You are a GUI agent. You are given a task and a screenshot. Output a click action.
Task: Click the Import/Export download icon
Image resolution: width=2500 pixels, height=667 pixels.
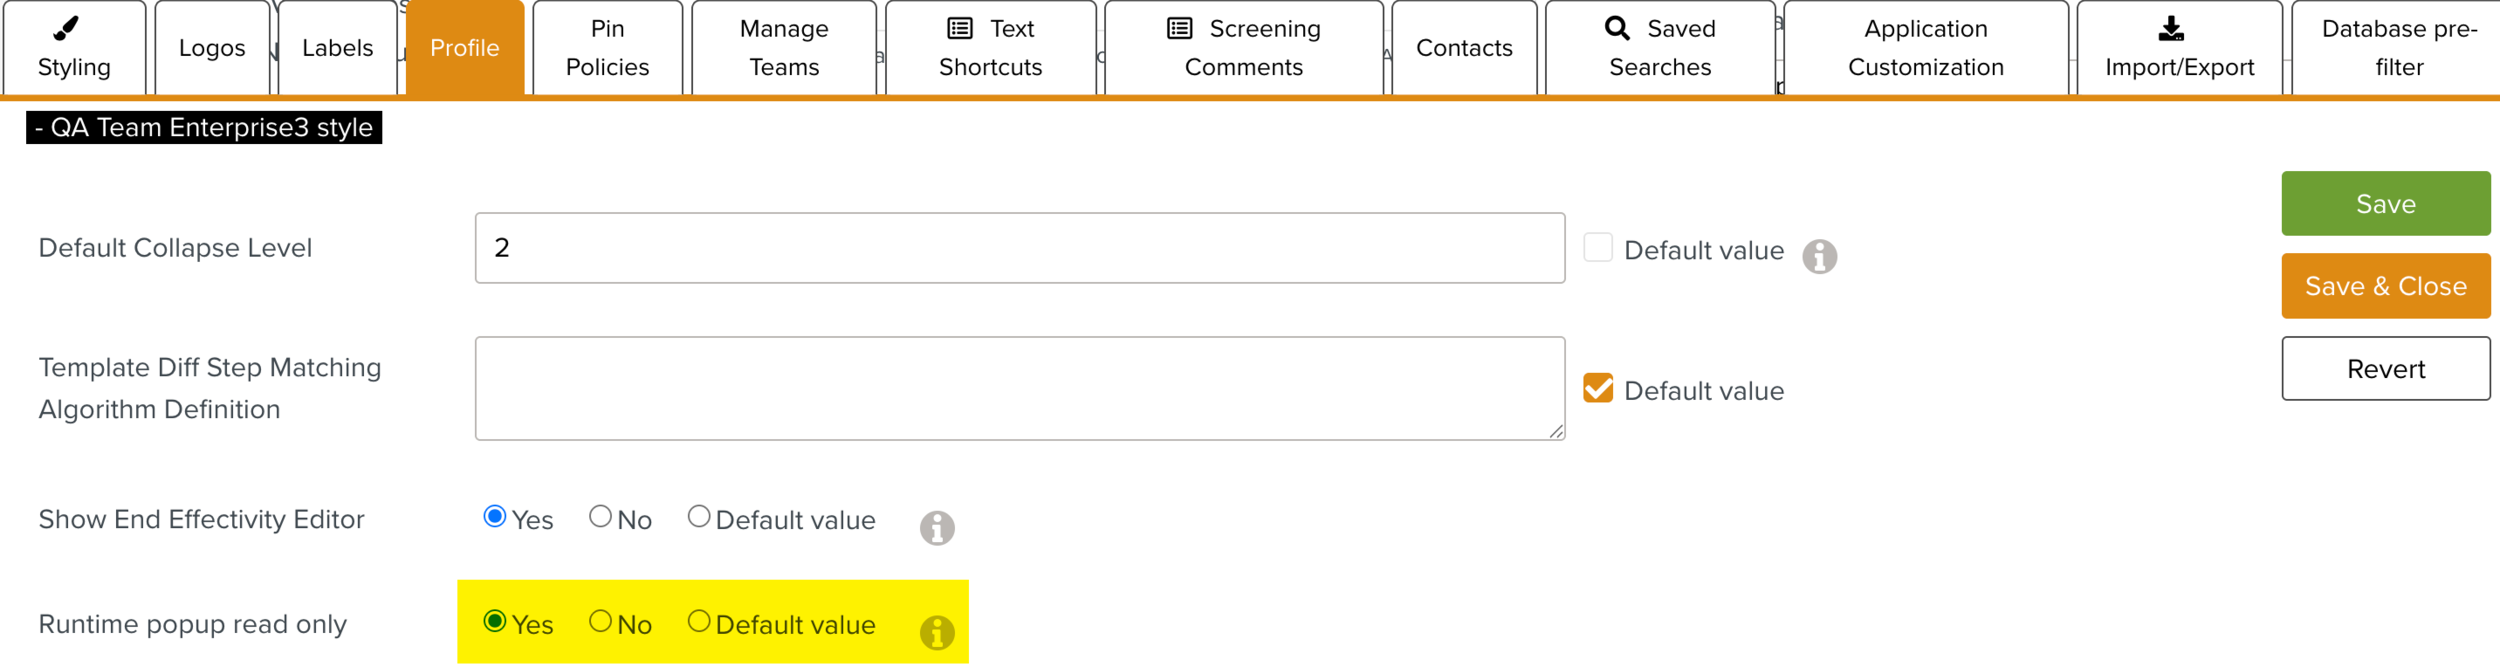coord(2171,29)
